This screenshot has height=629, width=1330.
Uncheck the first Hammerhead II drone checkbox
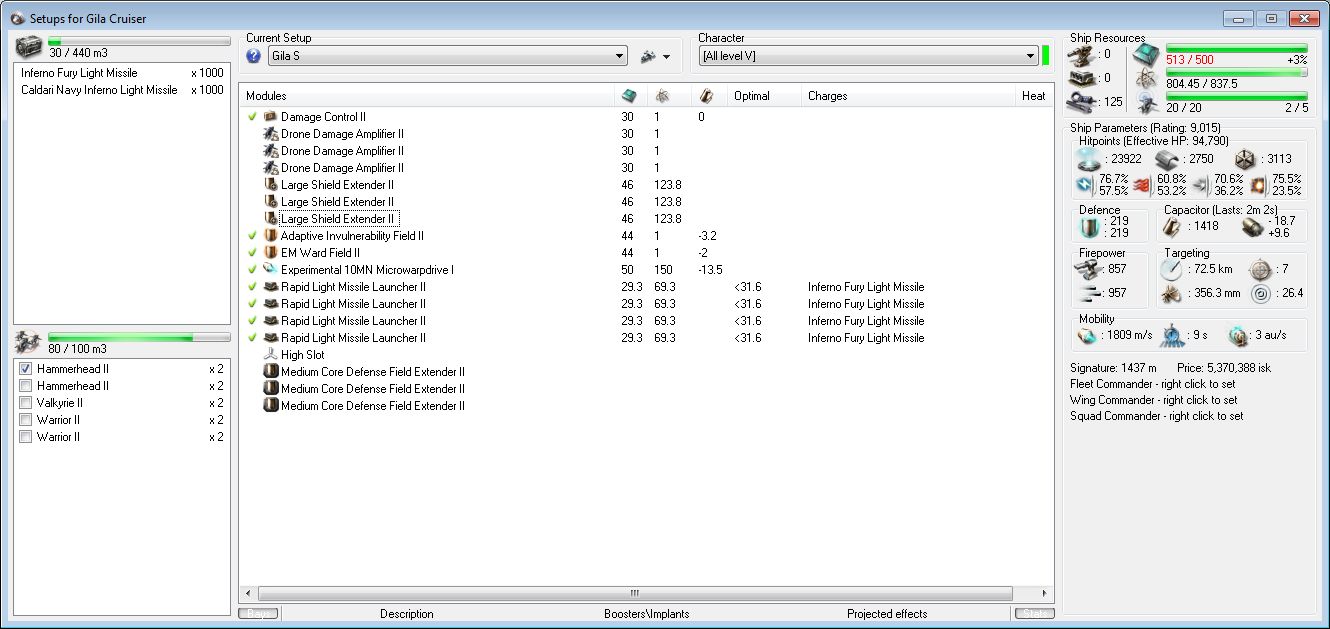(26, 369)
